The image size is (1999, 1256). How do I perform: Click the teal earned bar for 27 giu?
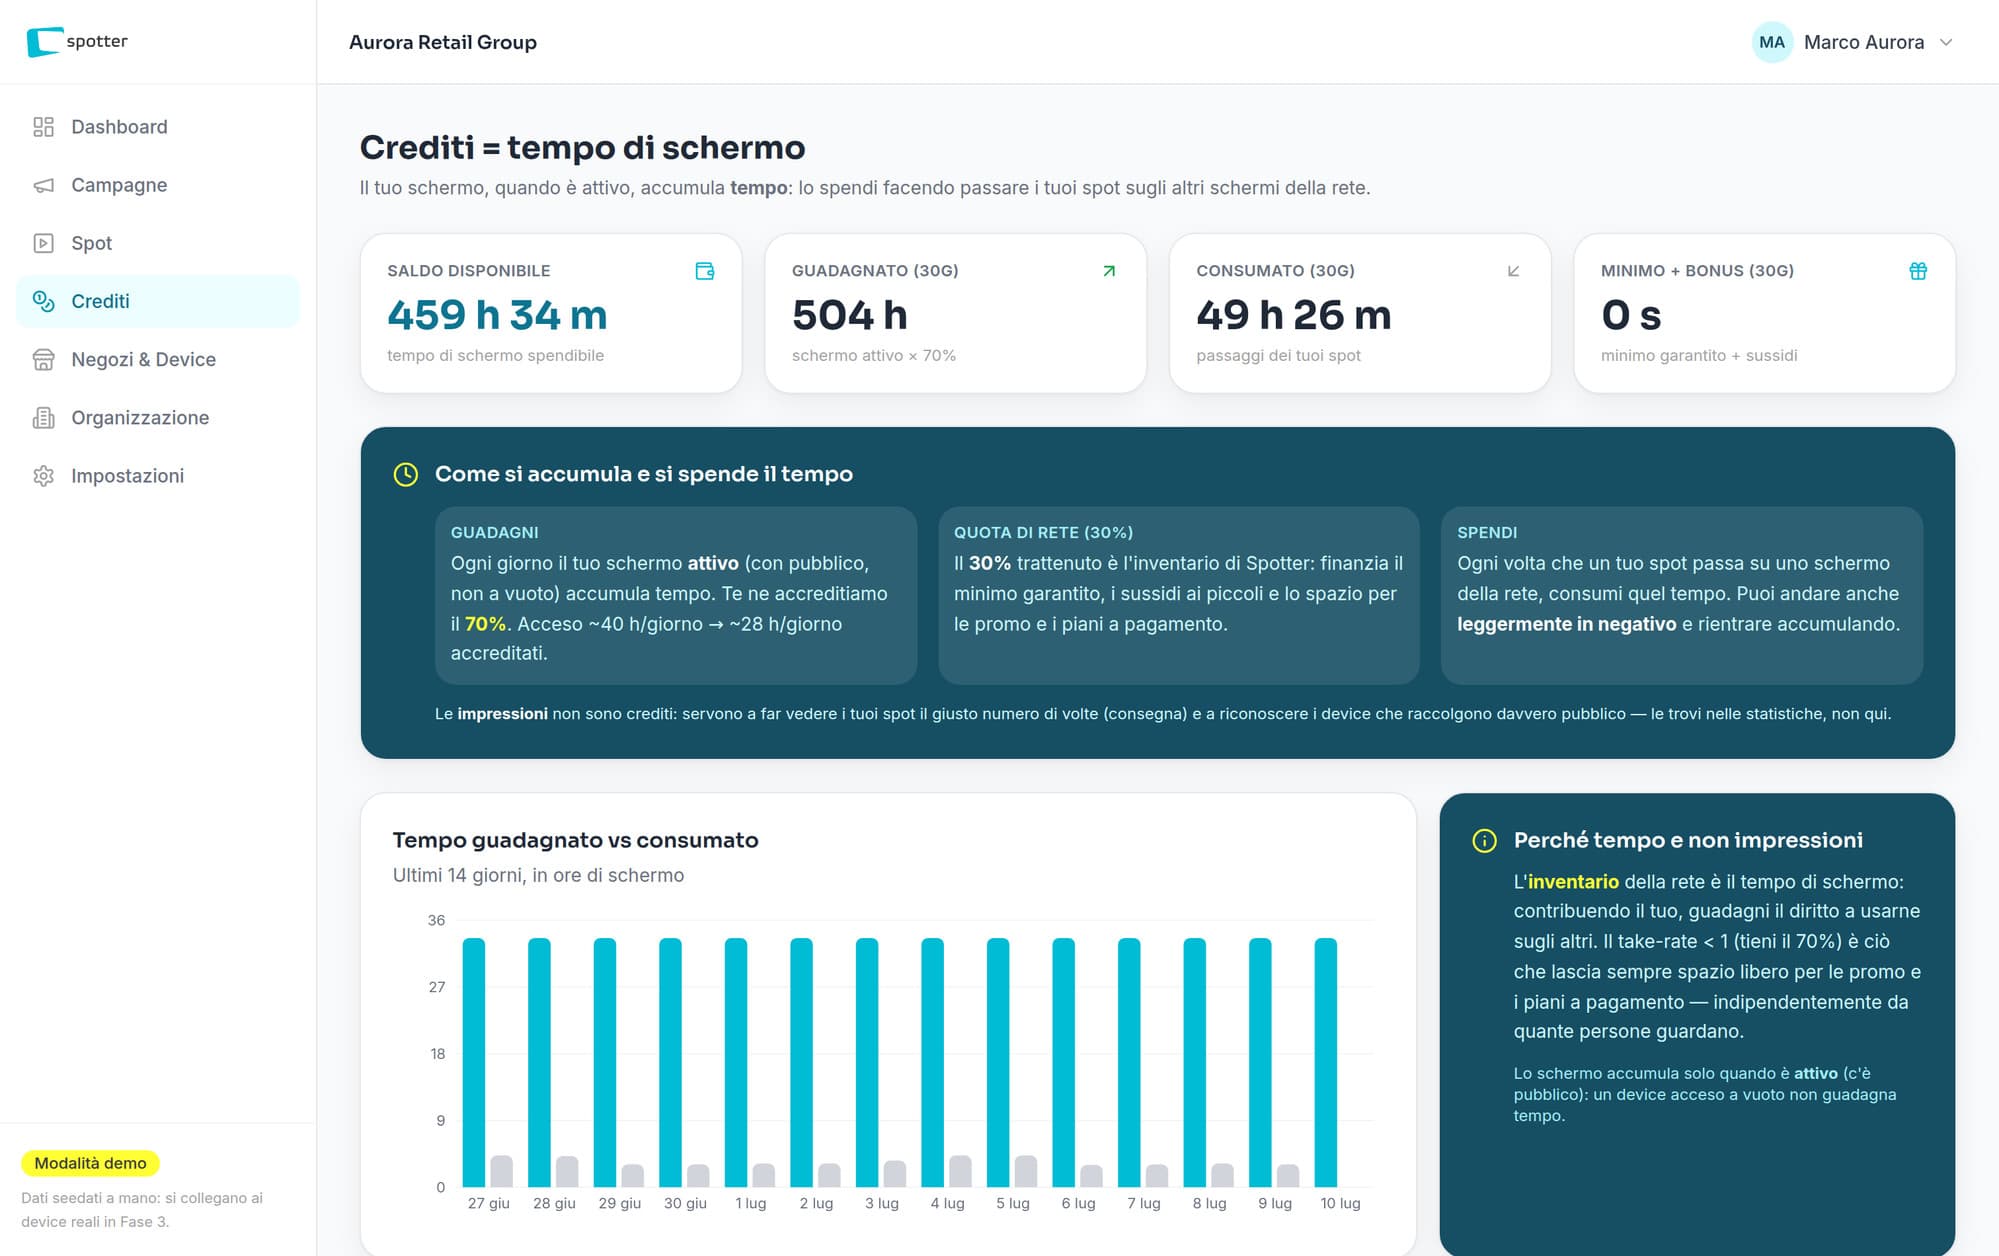474,1062
